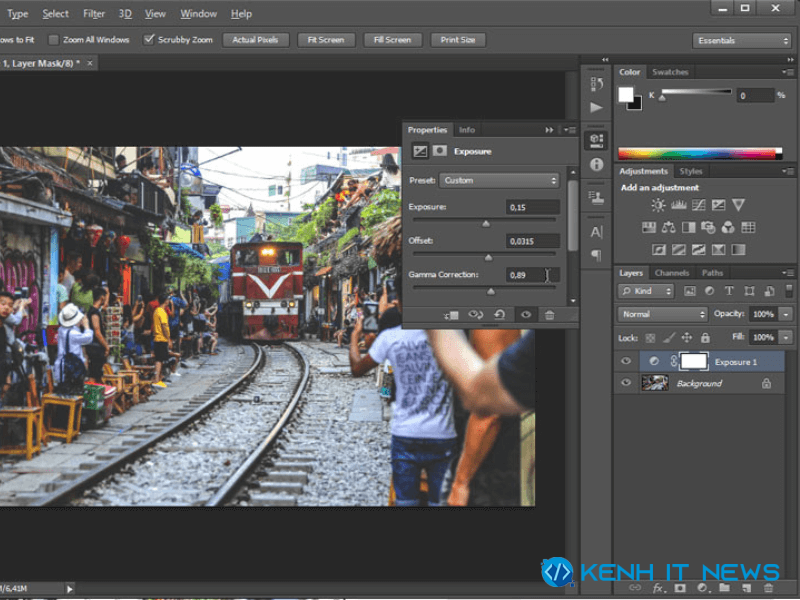Switch to the Swatches tab
This screenshot has width=800, height=600.
[x=670, y=72]
